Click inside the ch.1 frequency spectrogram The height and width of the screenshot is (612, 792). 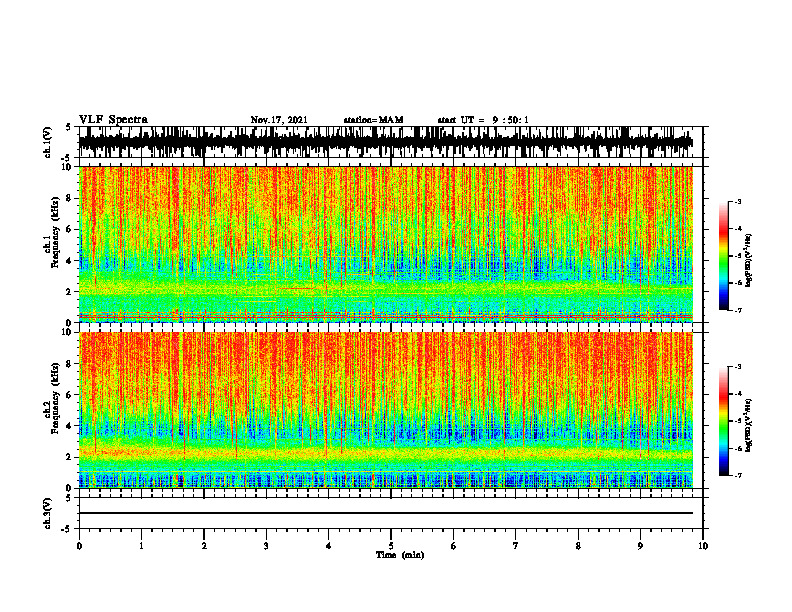point(386,244)
